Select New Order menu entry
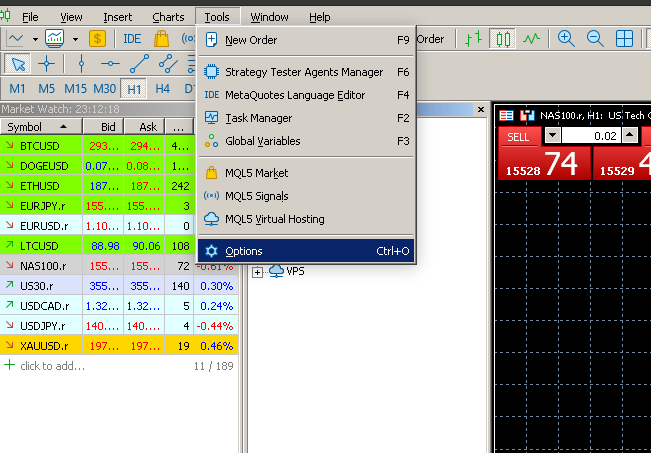 (x=306, y=40)
